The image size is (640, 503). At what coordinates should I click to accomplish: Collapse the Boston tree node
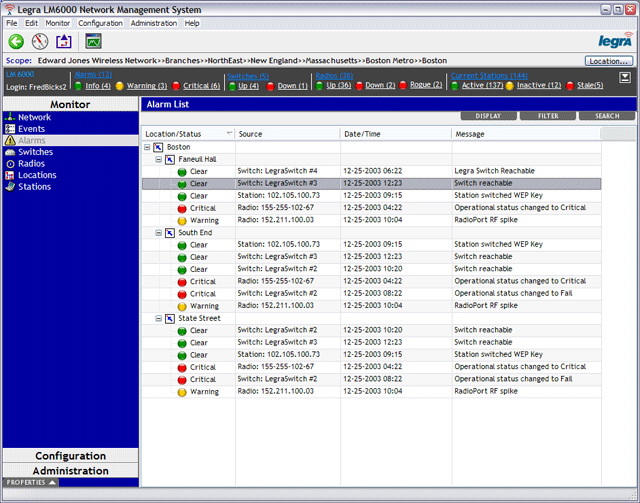pyautogui.click(x=147, y=147)
